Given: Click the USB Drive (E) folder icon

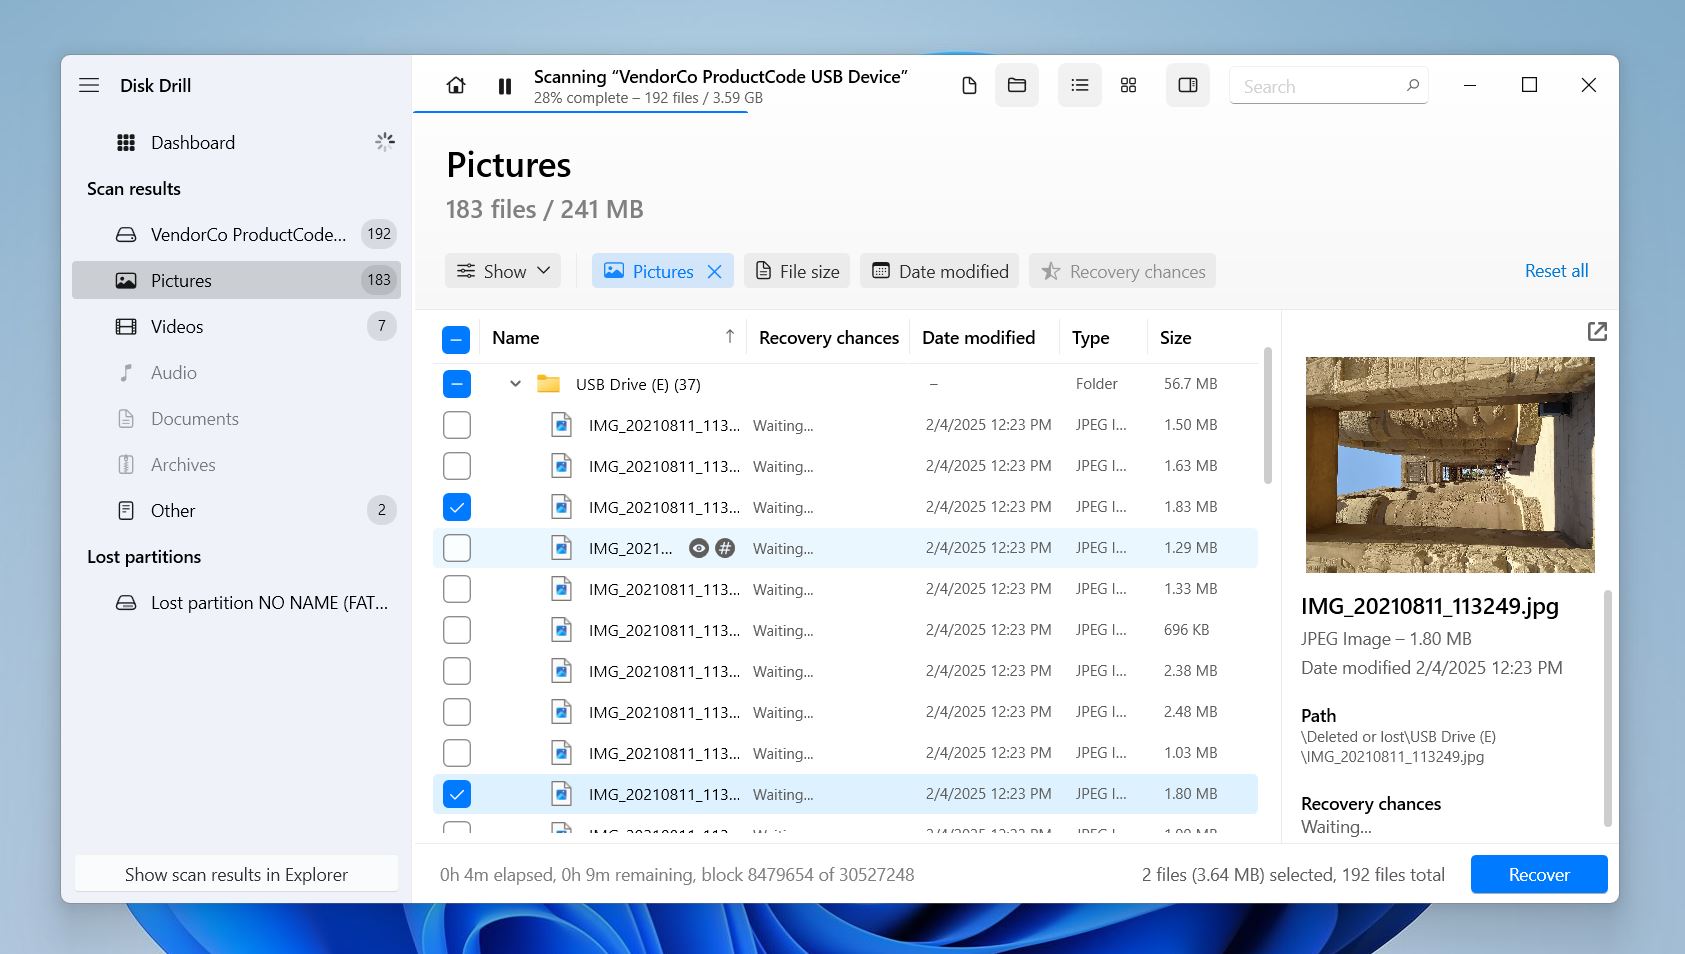Looking at the screenshot, I should (x=548, y=383).
